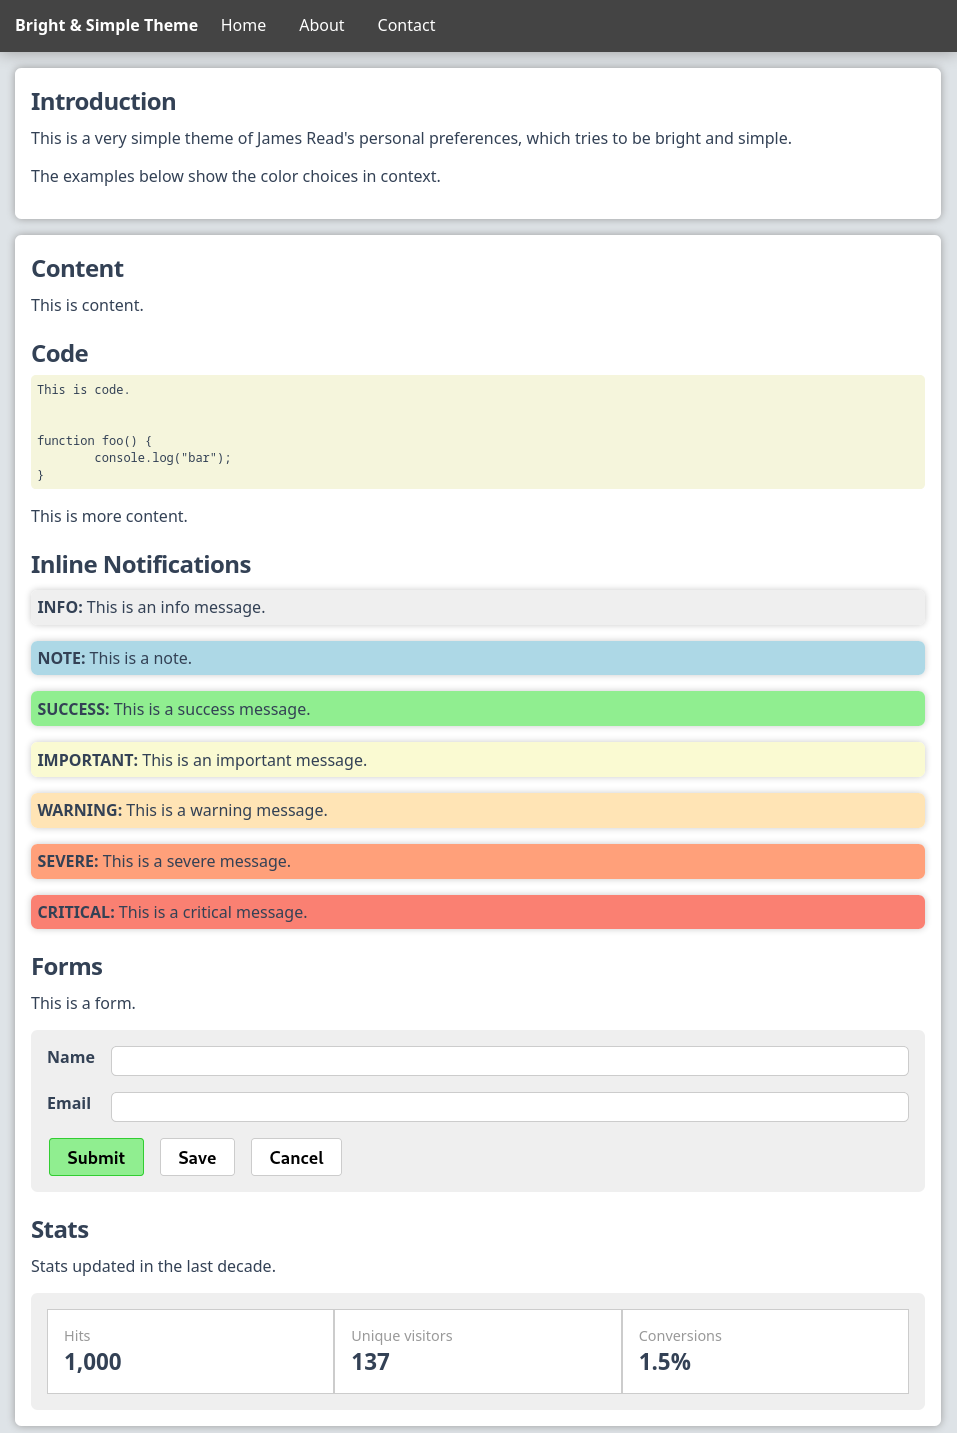The height and width of the screenshot is (1433, 957).
Task: Select the Hits stat card
Action: (190, 1351)
